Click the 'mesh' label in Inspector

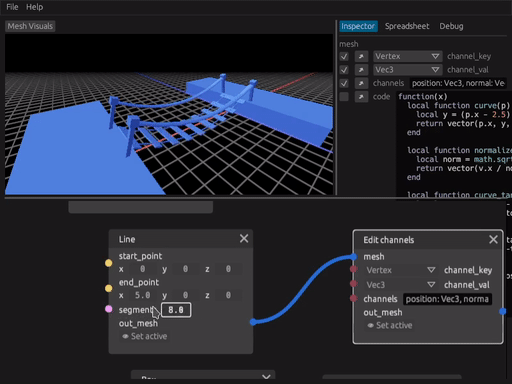(349, 44)
